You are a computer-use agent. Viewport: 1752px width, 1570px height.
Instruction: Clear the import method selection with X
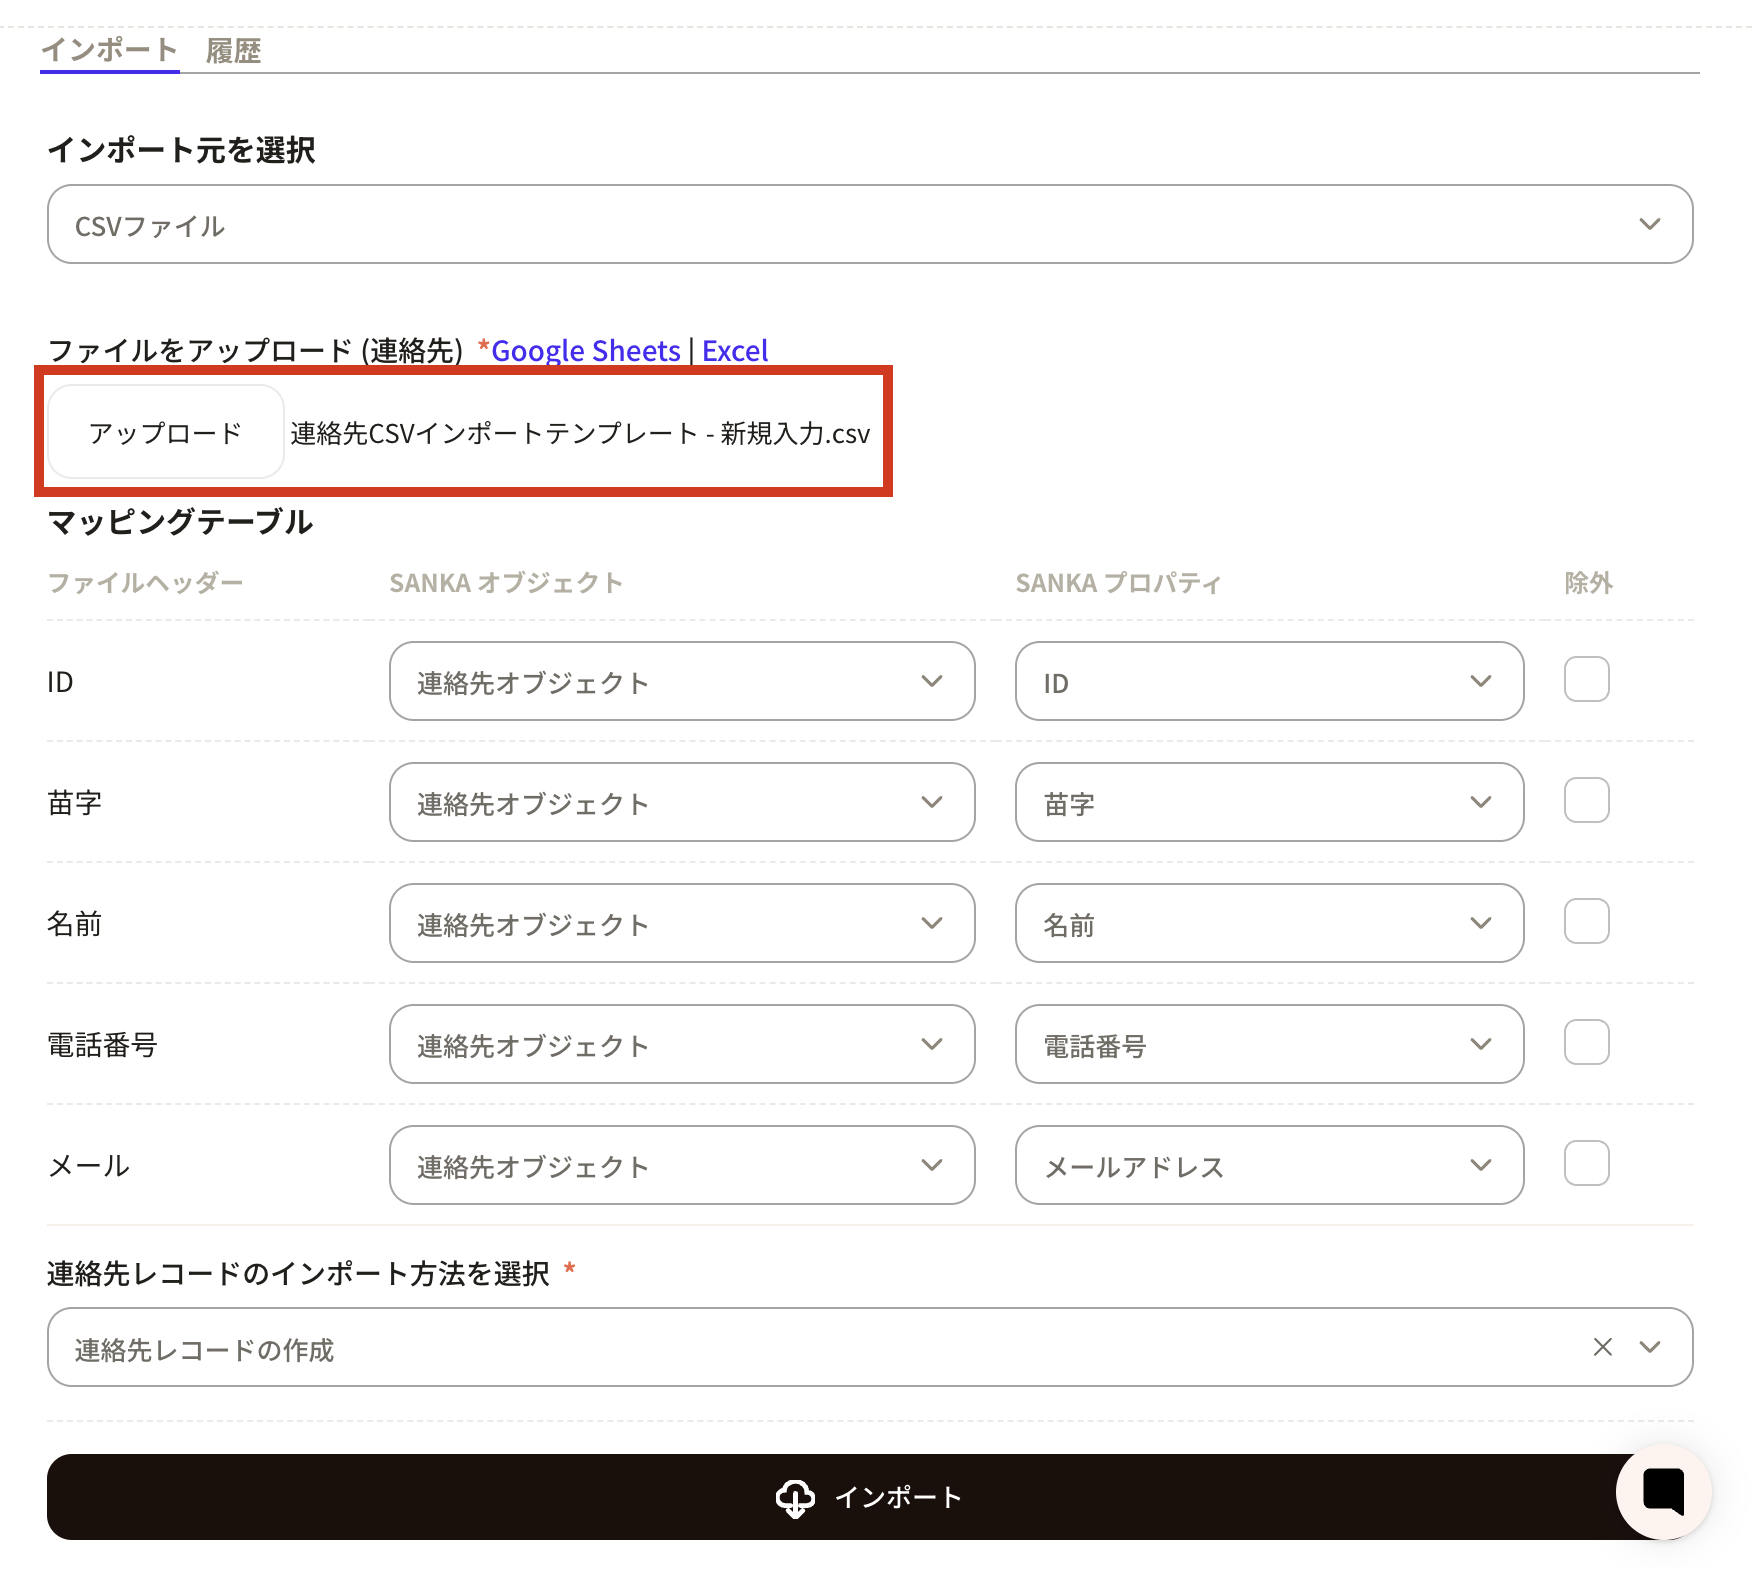1602,1347
